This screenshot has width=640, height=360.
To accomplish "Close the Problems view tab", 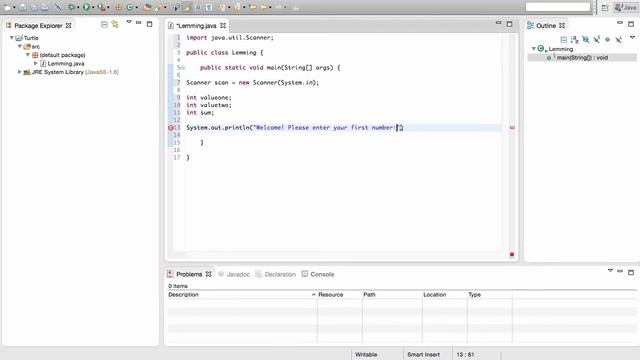I will click(209, 274).
